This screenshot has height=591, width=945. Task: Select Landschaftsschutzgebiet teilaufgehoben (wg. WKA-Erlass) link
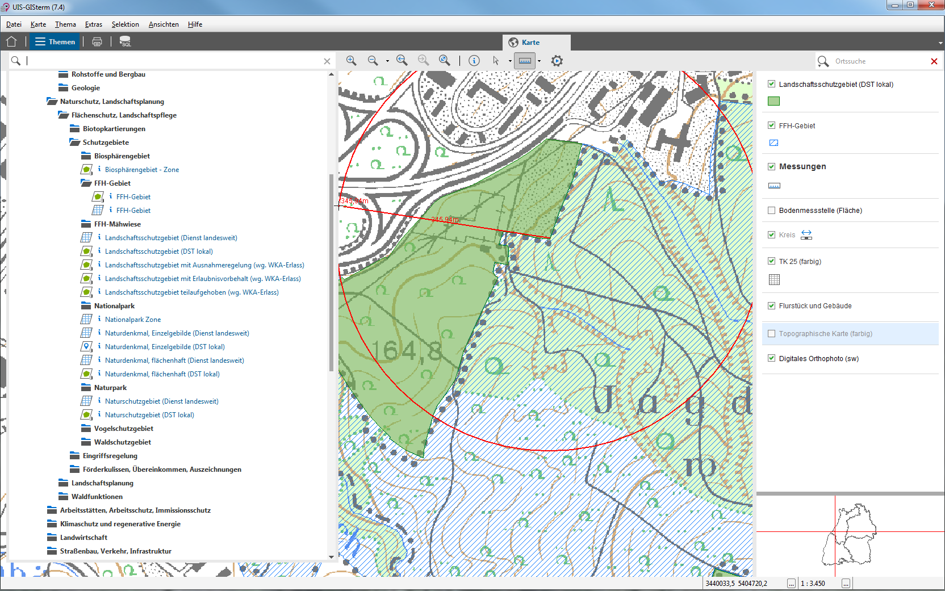192,292
